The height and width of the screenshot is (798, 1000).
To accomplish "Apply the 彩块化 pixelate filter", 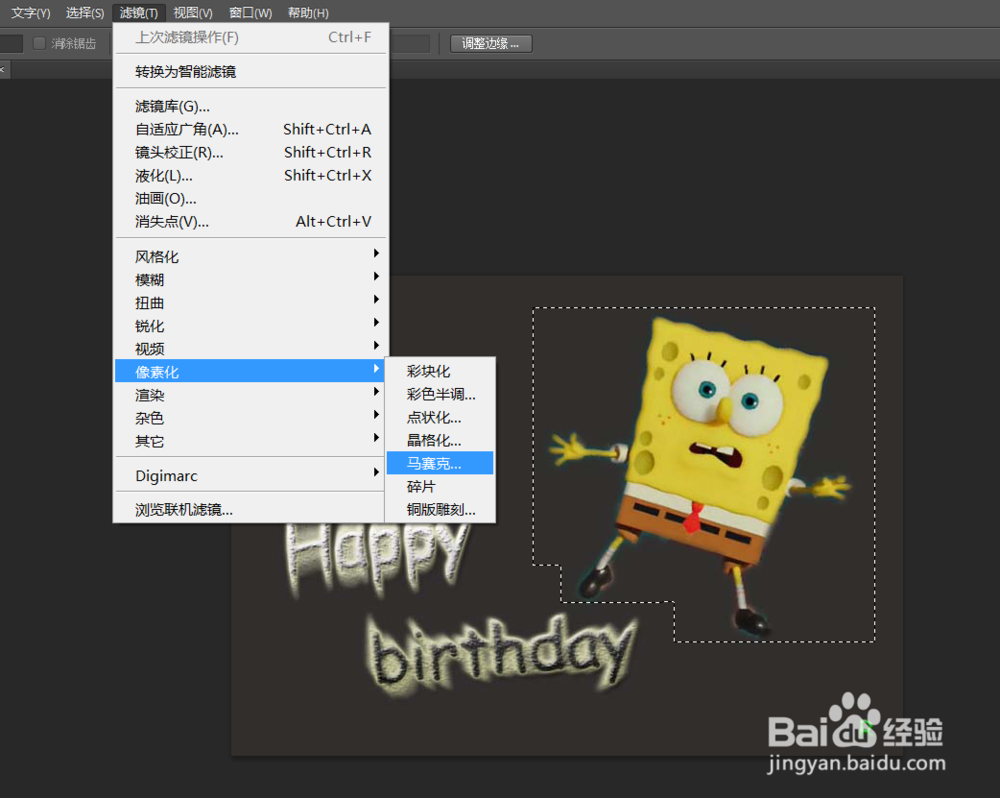I will click(440, 371).
